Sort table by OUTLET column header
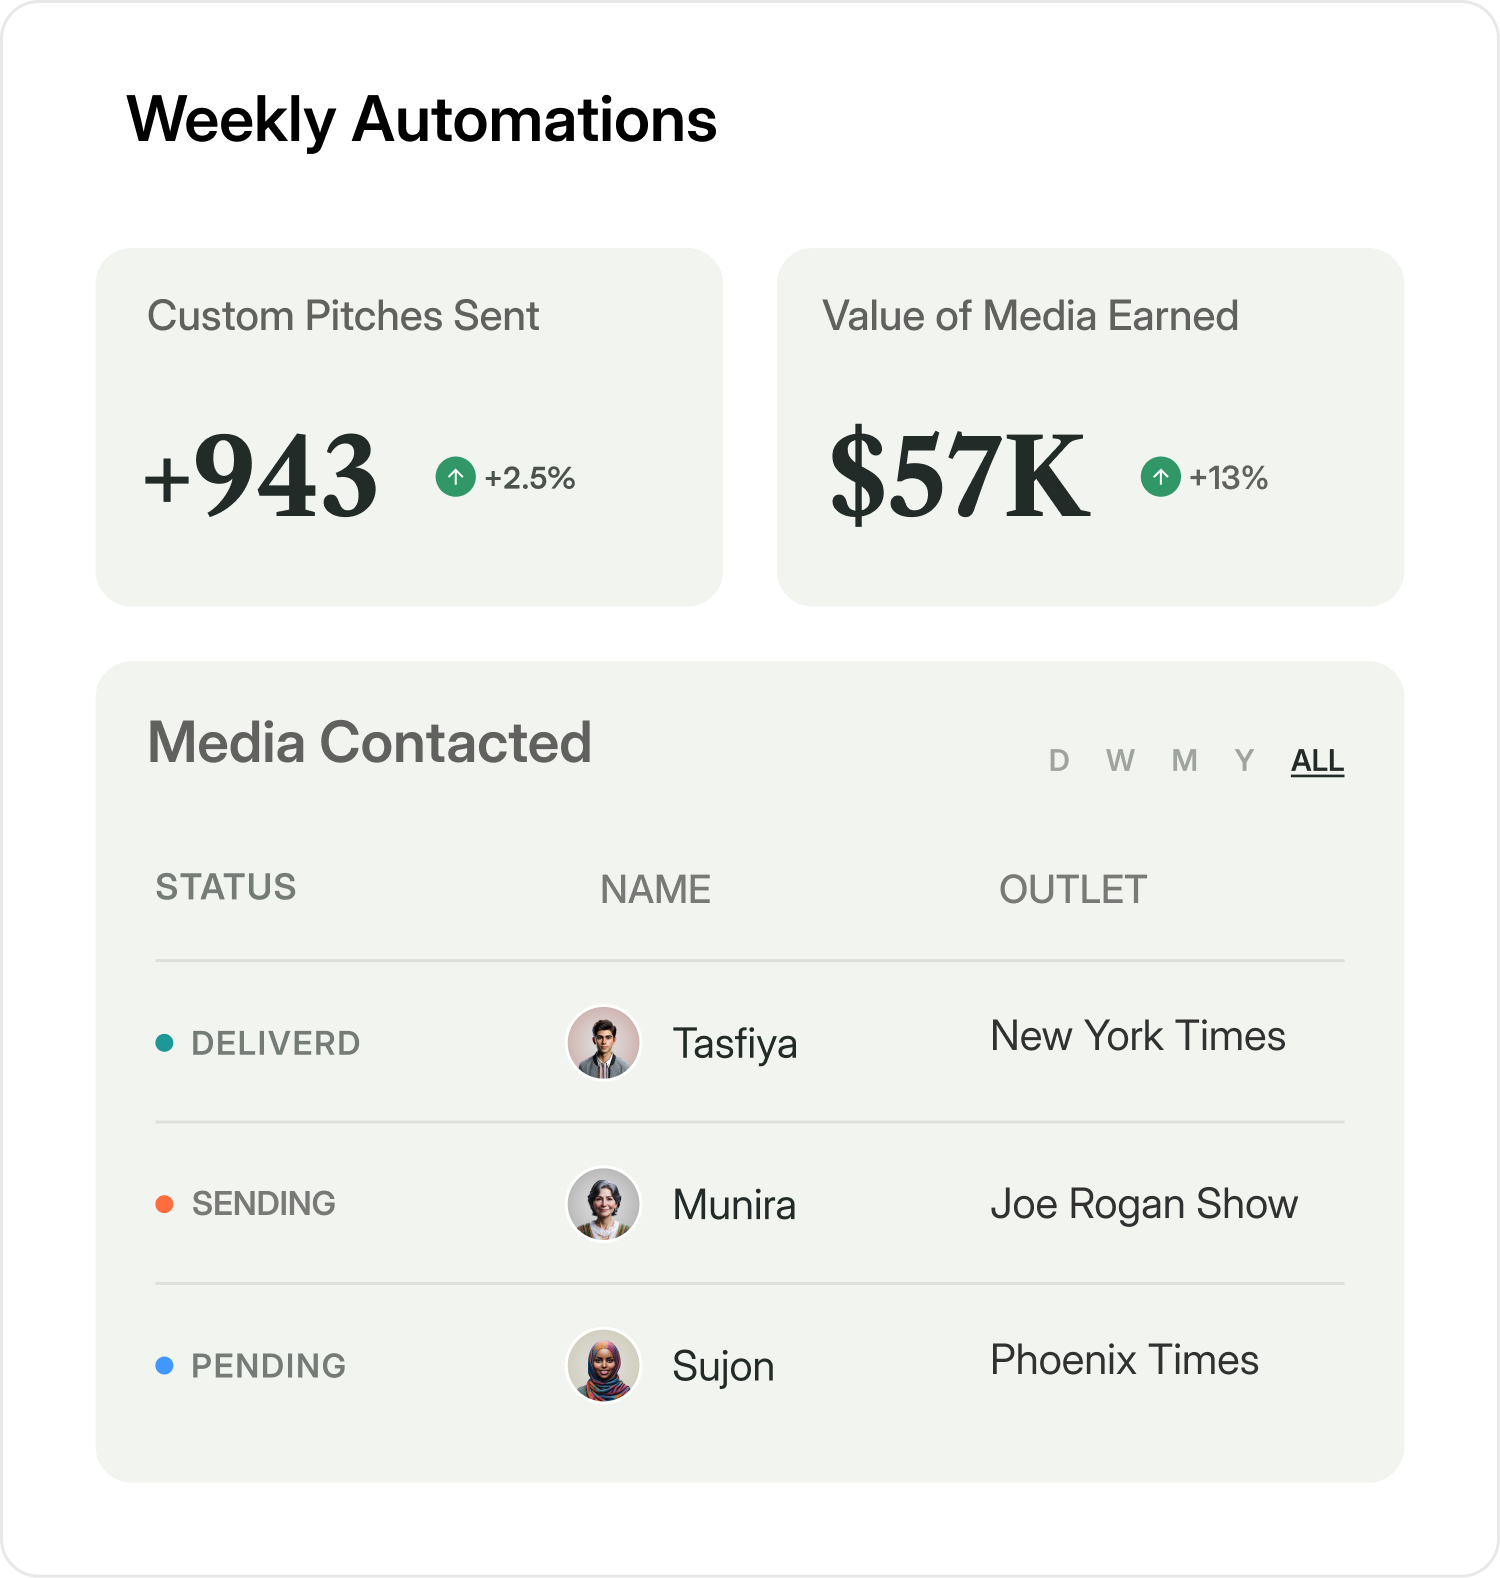This screenshot has height=1578, width=1500. (x=1073, y=889)
